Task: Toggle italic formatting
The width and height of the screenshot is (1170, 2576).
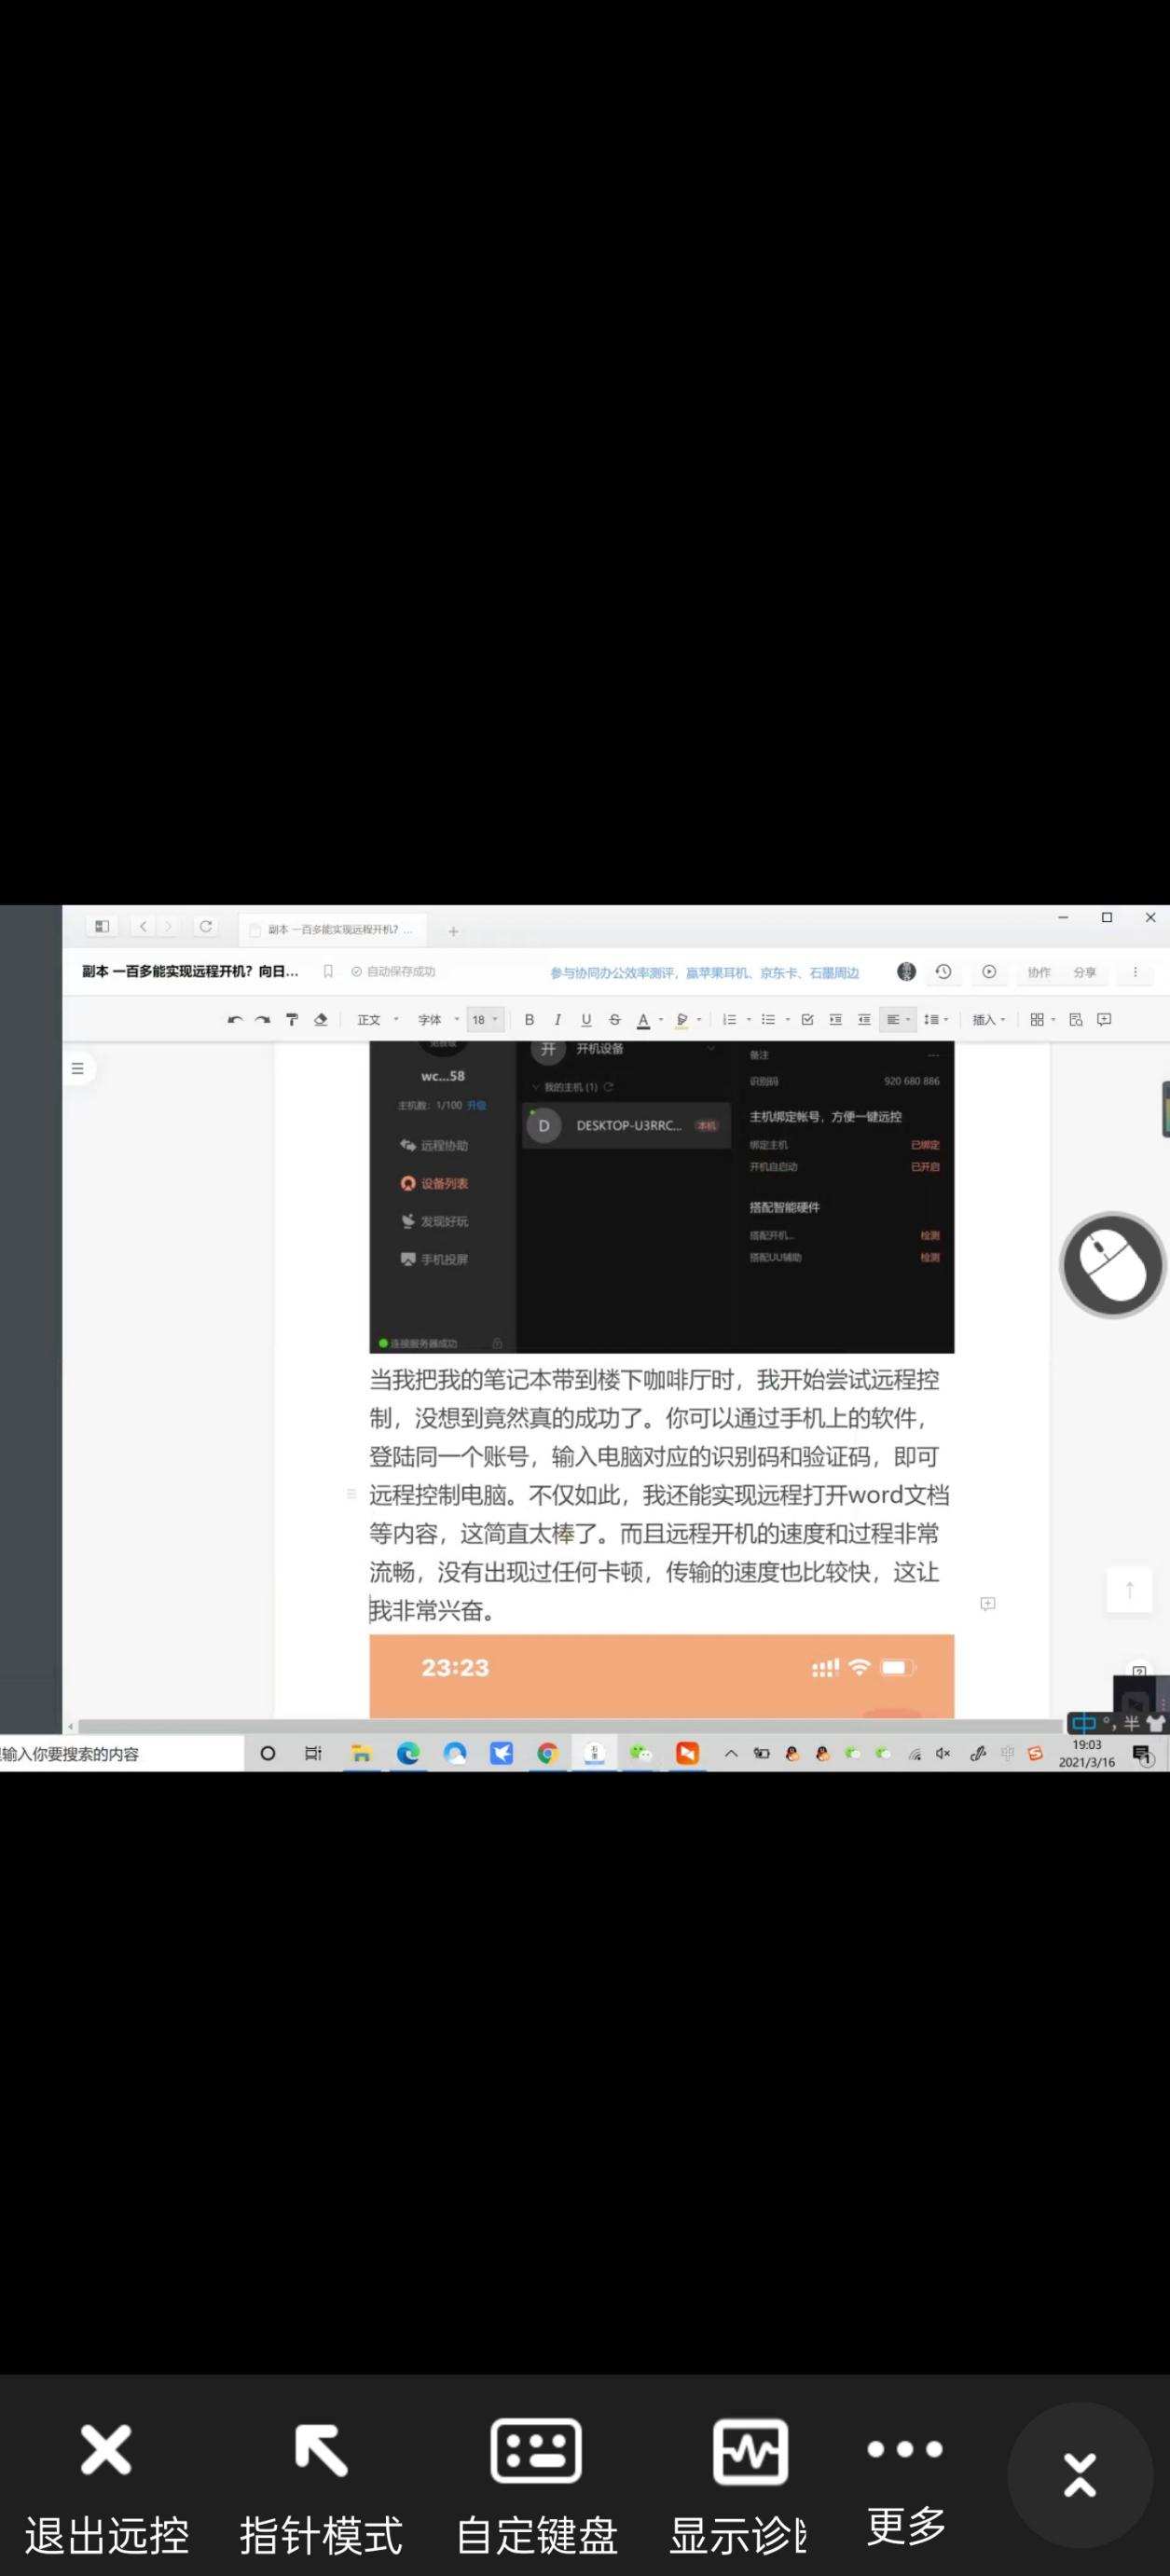Action: pyautogui.click(x=557, y=1020)
